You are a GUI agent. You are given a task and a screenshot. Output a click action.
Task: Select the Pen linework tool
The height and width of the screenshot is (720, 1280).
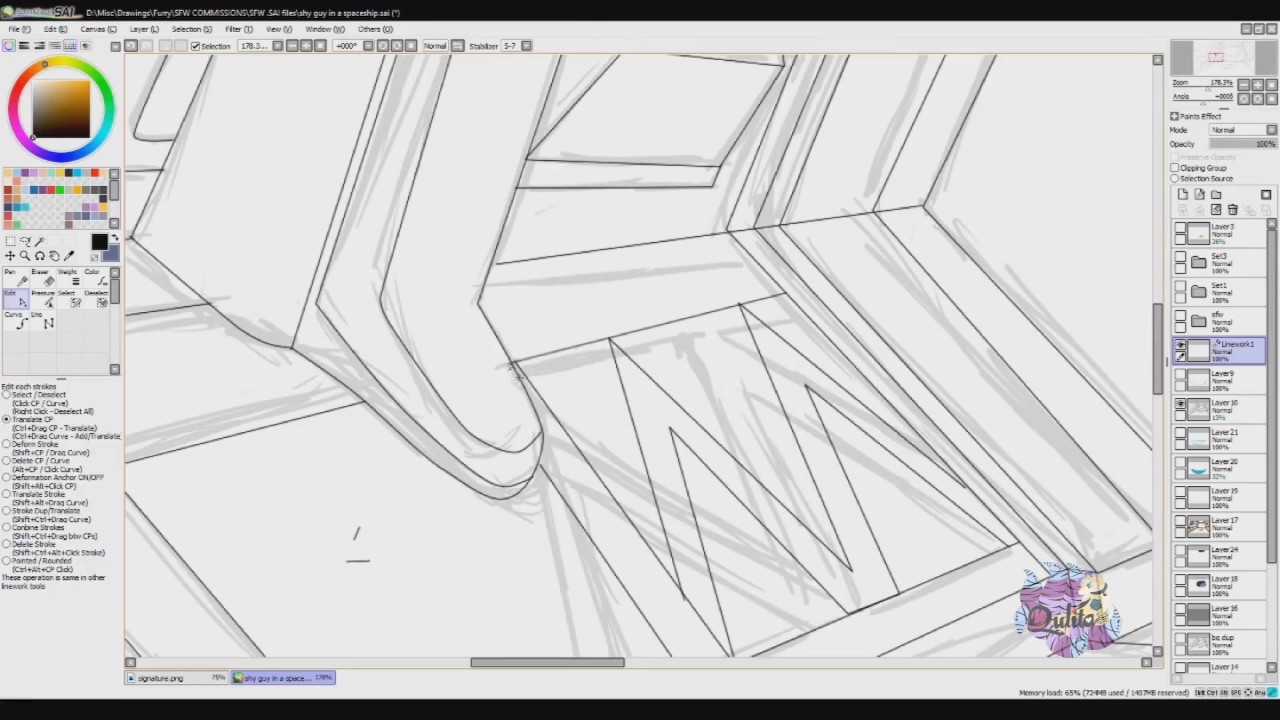click(x=15, y=278)
